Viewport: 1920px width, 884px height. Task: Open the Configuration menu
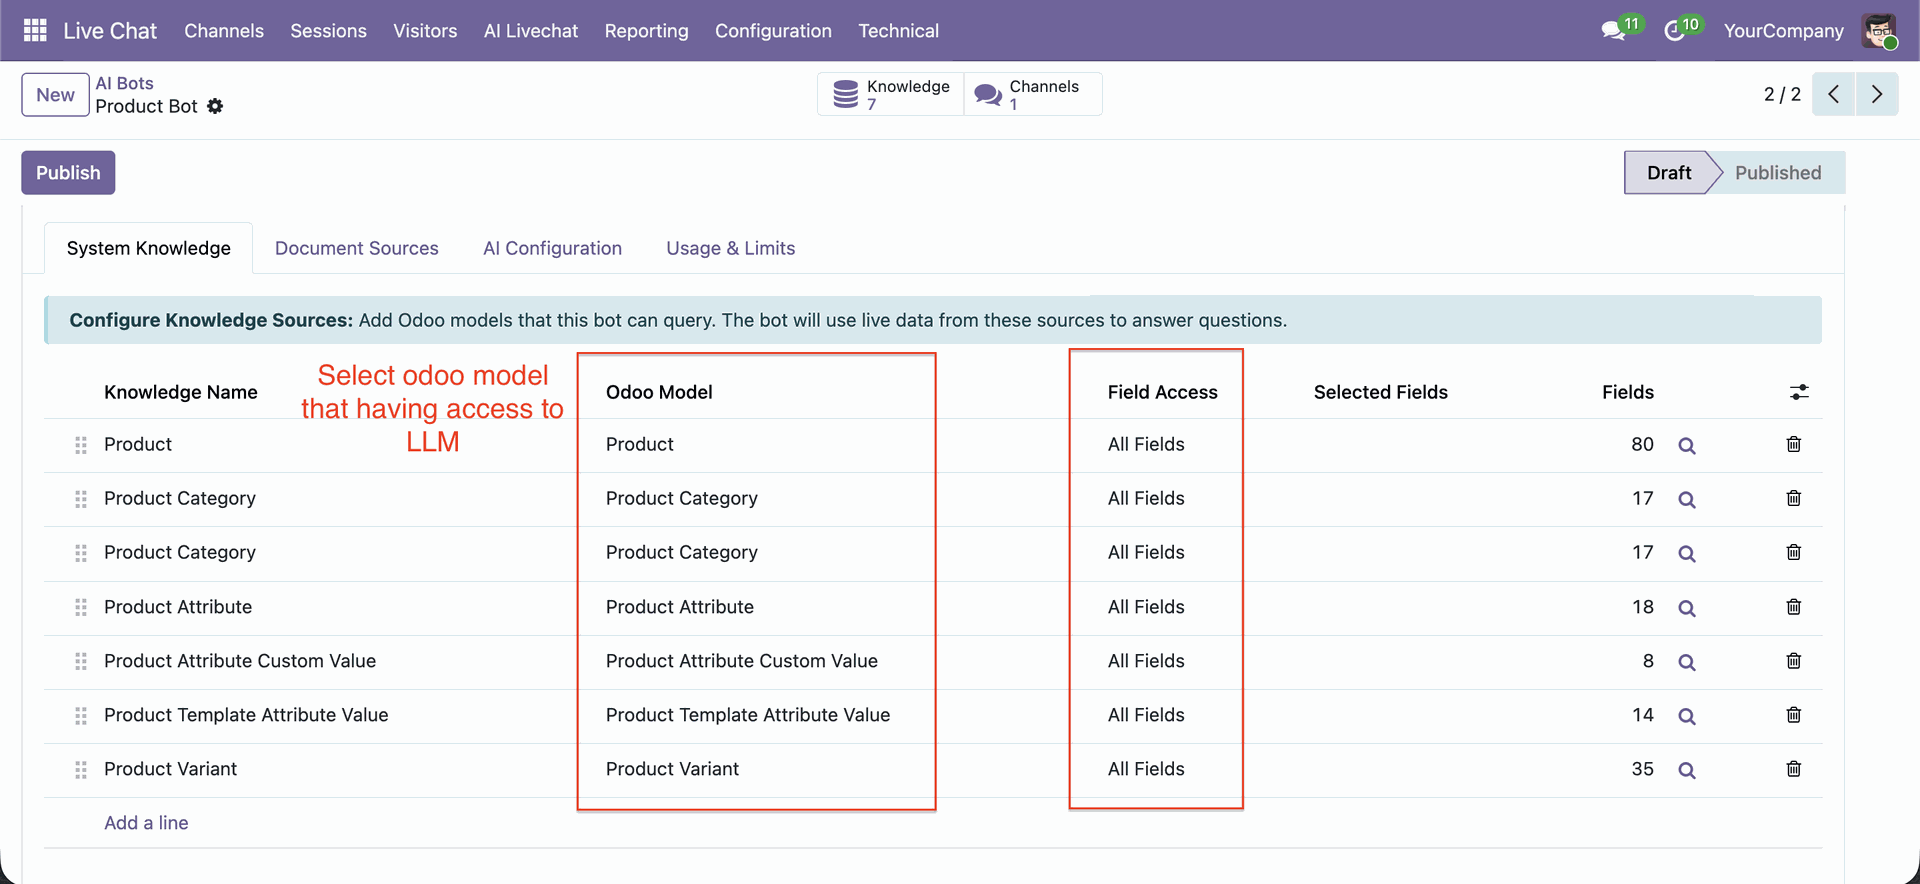point(772,31)
